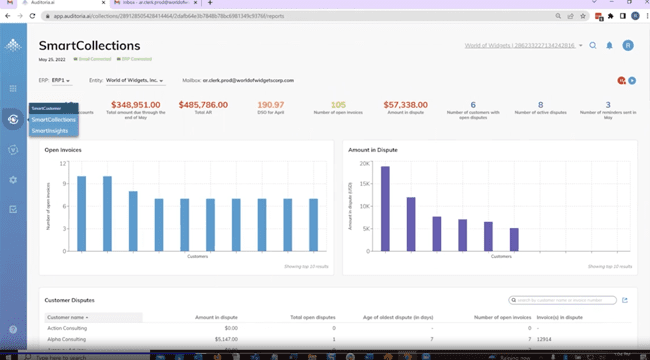This screenshot has height=360, width=650.
Task: Click the customer name search field
Action: click(x=563, y=300)
